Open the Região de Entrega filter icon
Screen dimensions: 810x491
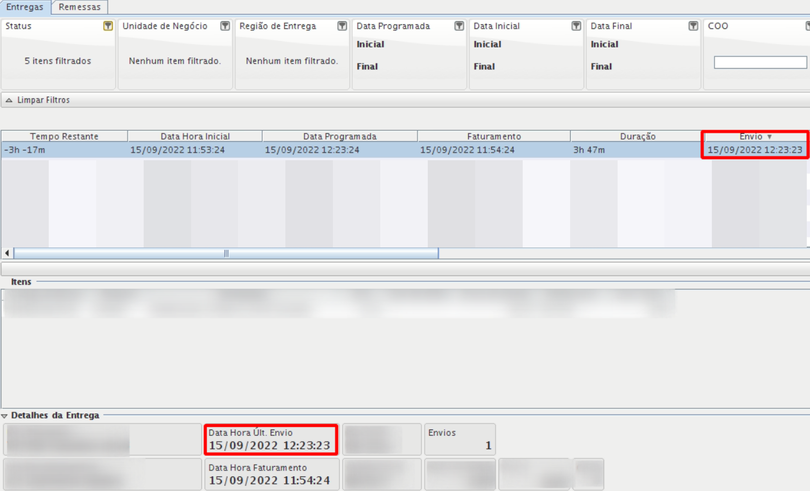pos(342,27)
